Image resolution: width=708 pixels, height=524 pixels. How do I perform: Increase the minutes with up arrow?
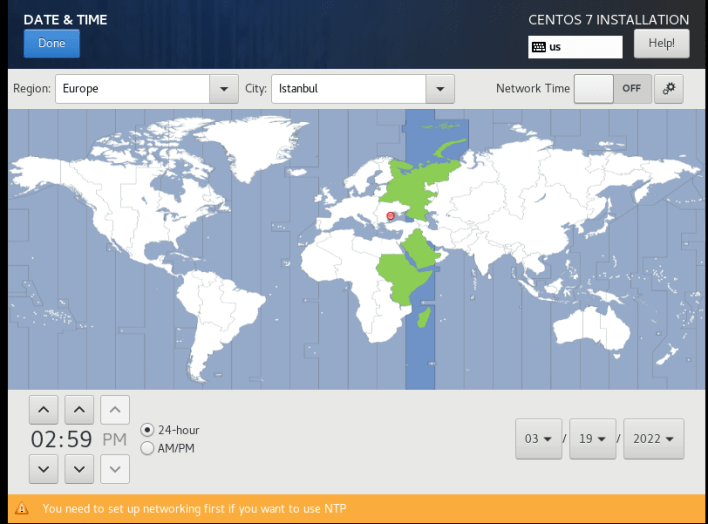[79, 410]
